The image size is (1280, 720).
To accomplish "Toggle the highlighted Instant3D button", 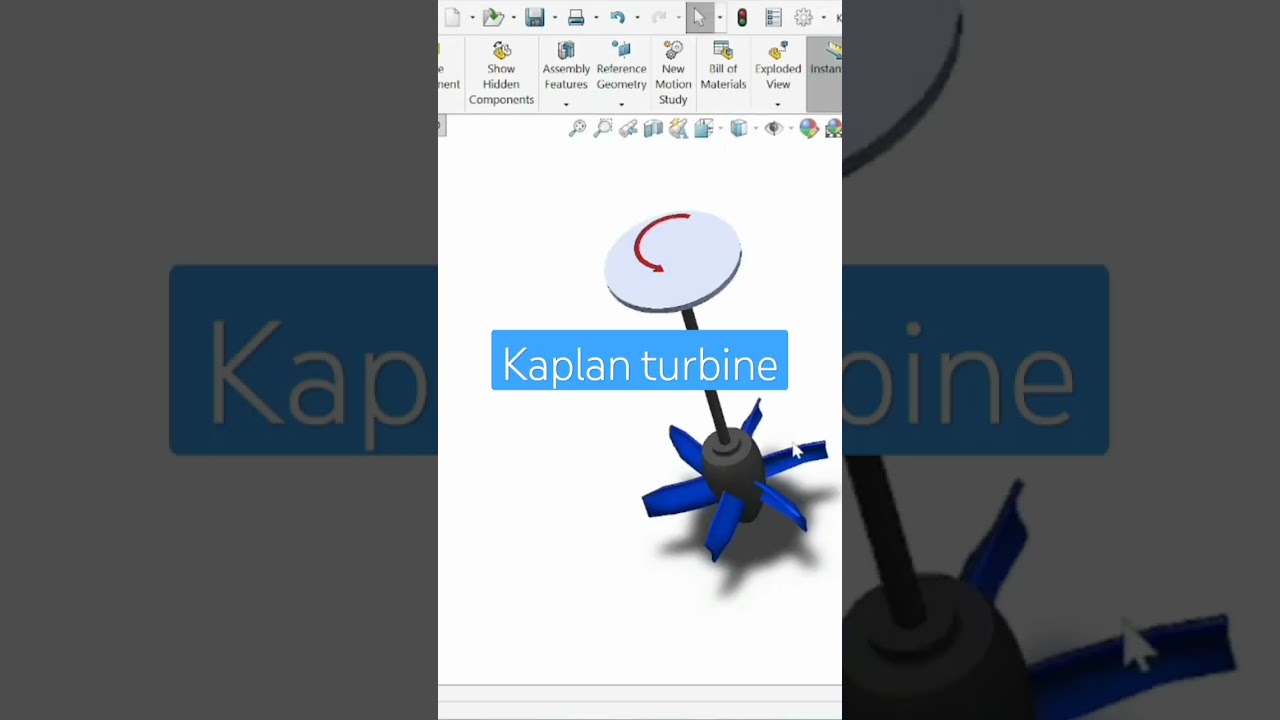I will pyautogui.click(x=825, y=74).
